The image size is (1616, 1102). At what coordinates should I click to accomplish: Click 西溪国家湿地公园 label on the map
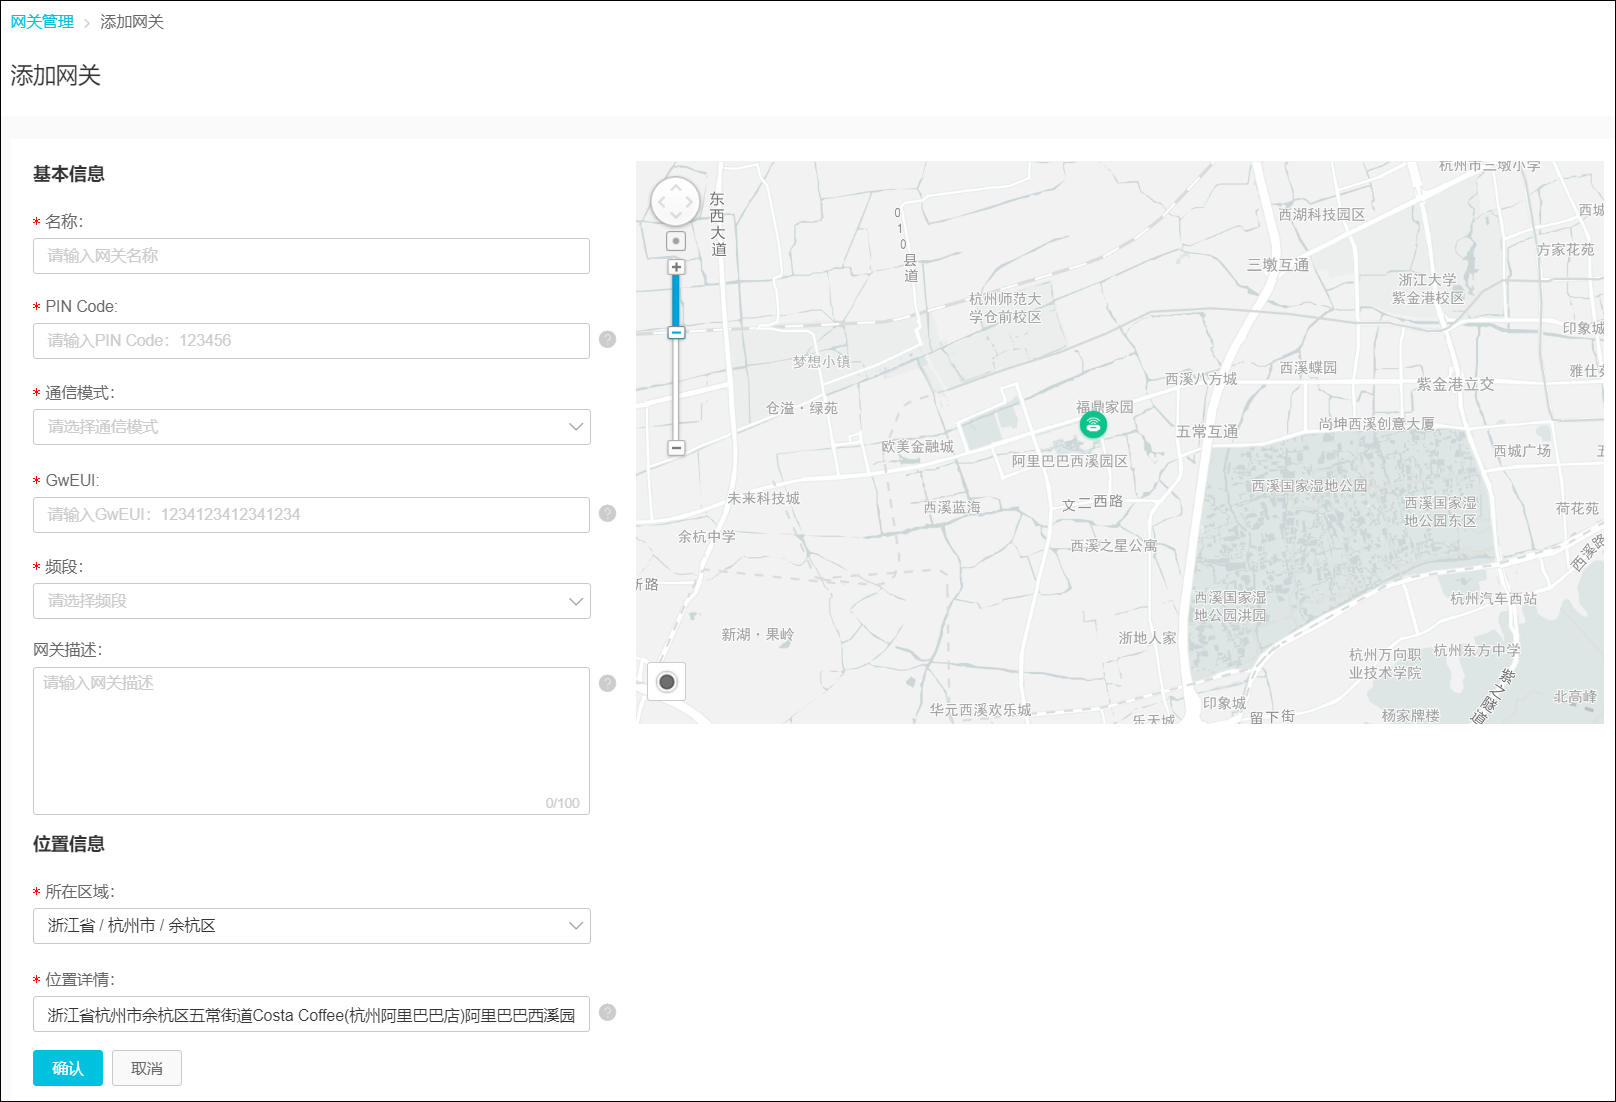pyautogui.click(x=1309, y=486)
